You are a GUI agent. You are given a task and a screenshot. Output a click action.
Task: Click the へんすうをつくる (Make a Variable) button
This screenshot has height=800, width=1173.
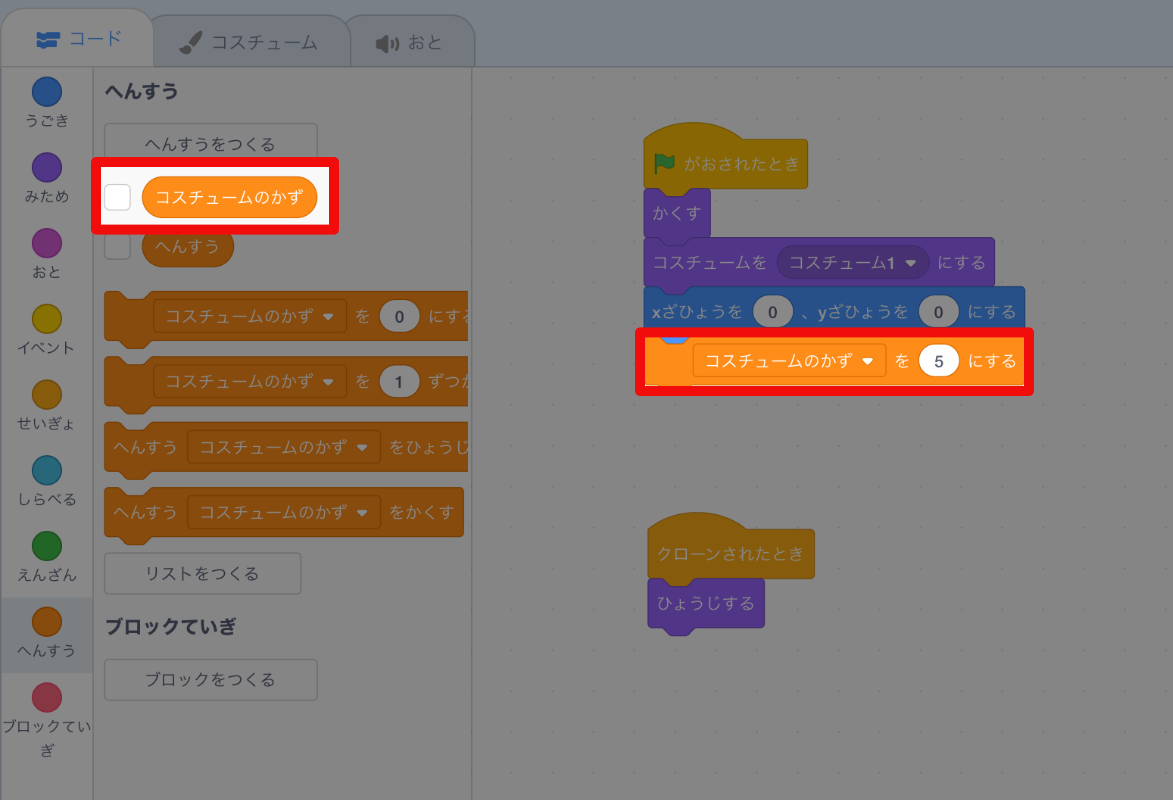(x=210, y=140)
